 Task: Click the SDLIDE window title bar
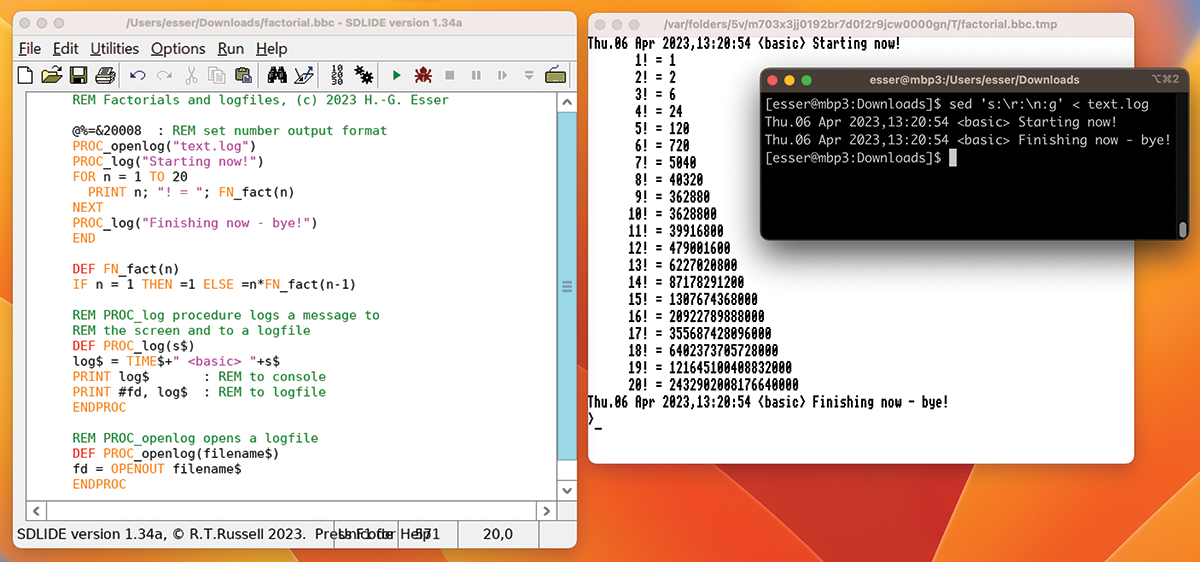295,23
